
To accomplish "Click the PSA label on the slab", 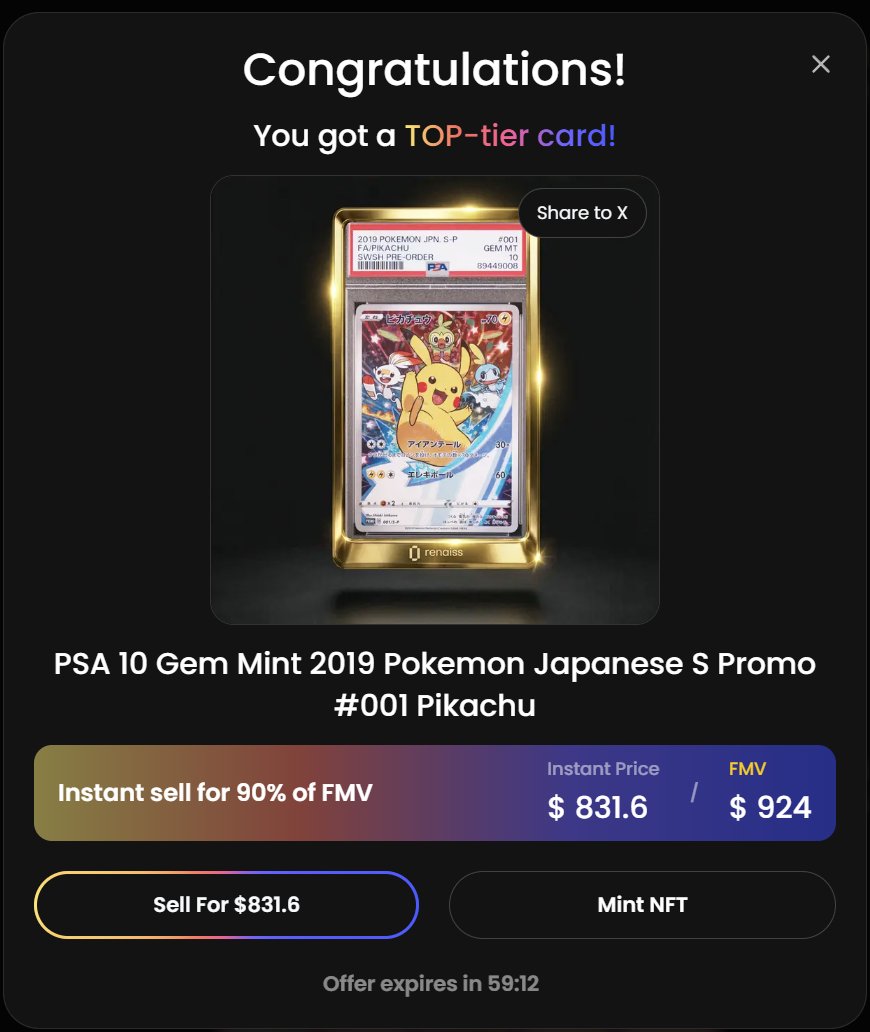I will [x=437, y=251].
